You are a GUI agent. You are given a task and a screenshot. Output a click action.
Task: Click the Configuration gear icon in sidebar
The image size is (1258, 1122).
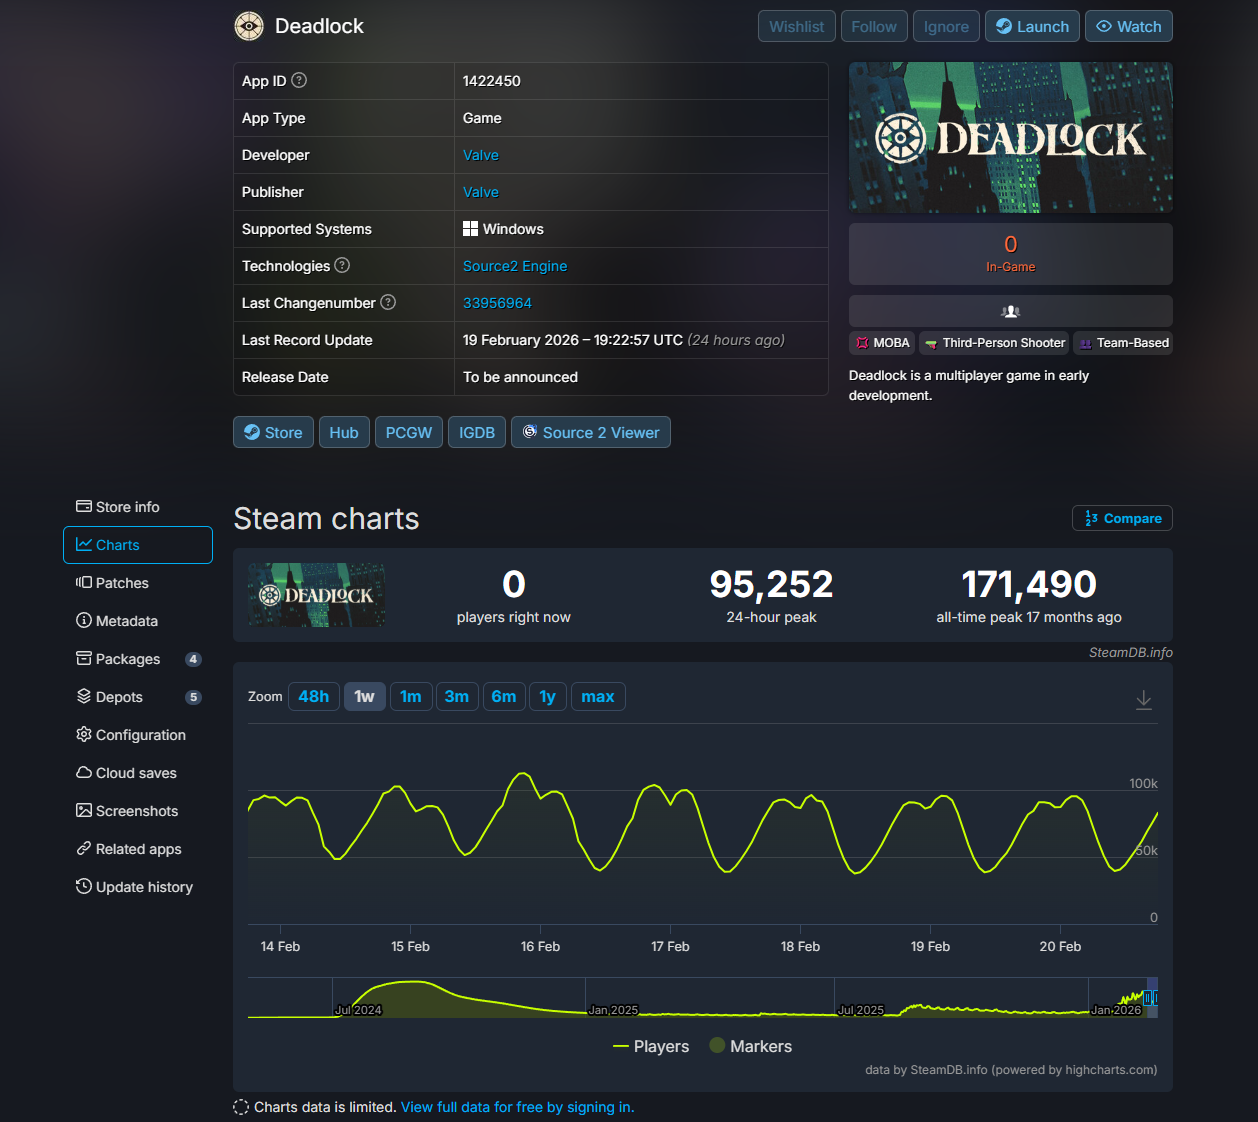pos(84,734)
